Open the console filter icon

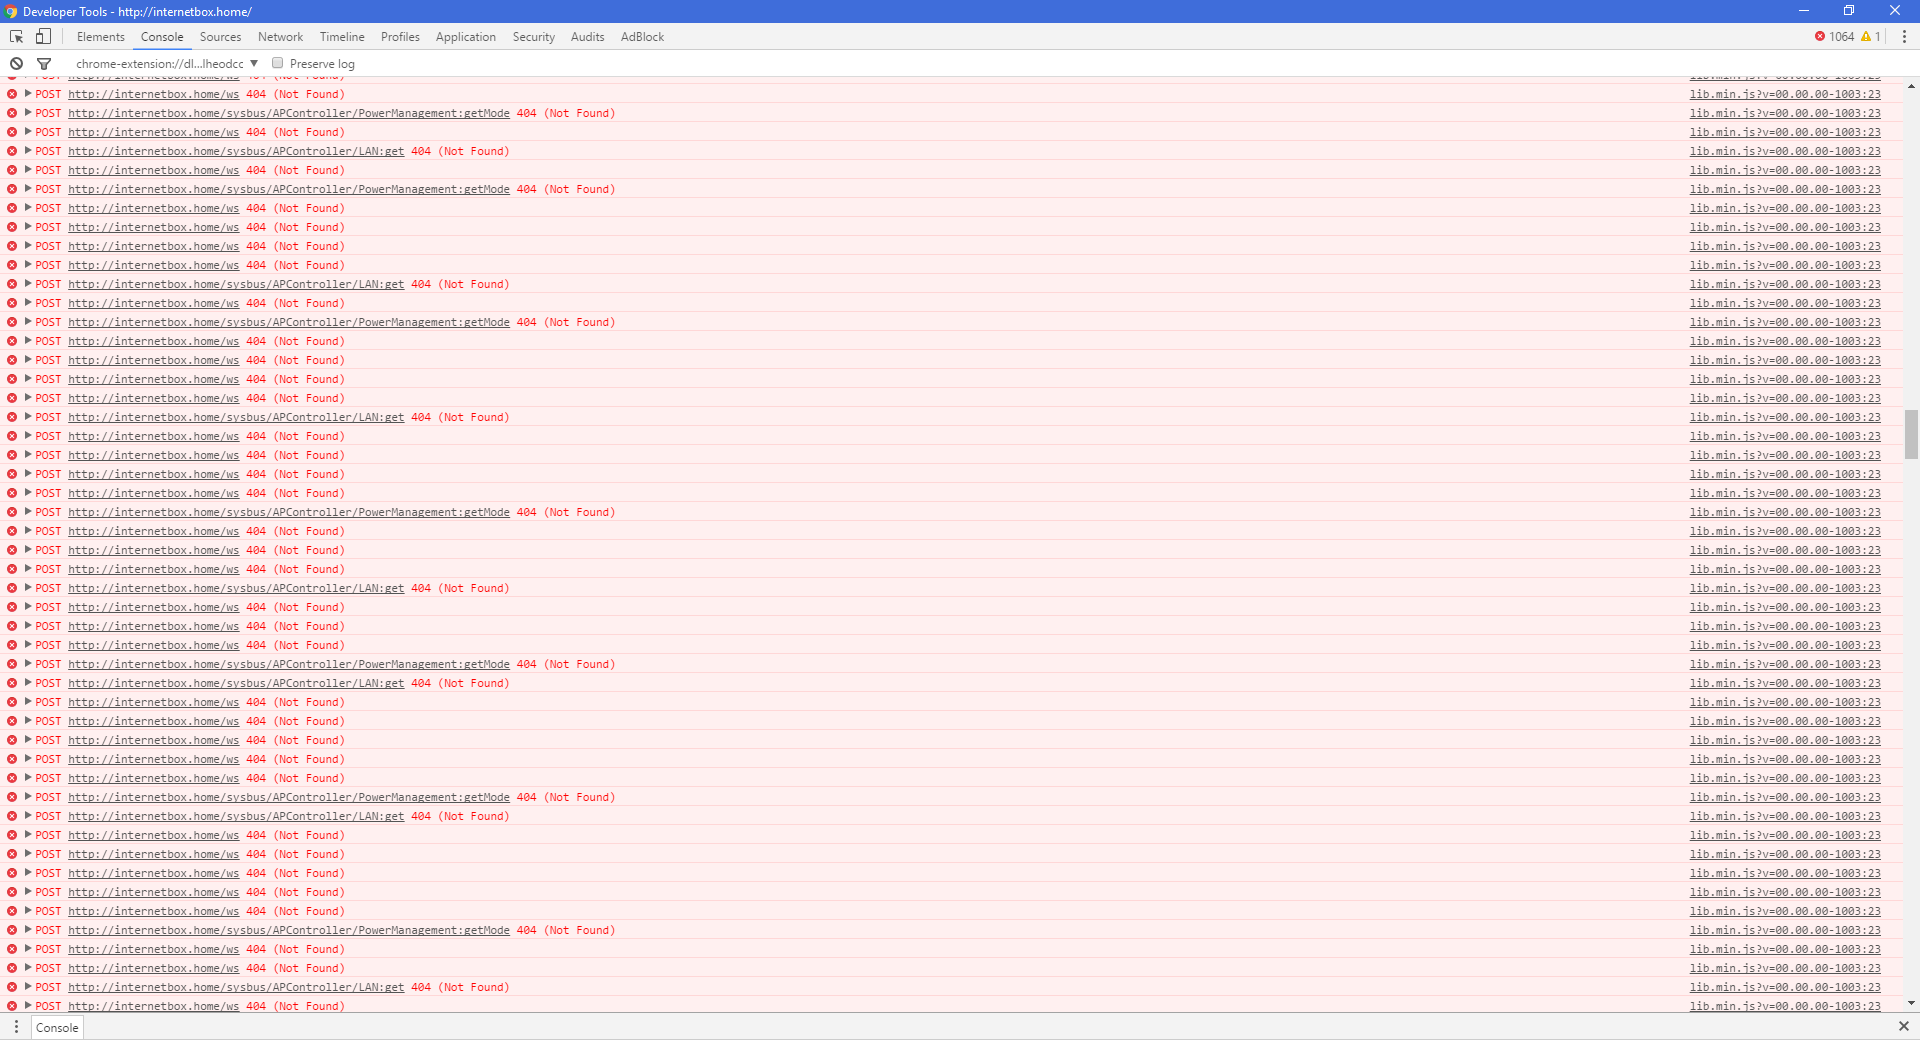pos(45,63)
